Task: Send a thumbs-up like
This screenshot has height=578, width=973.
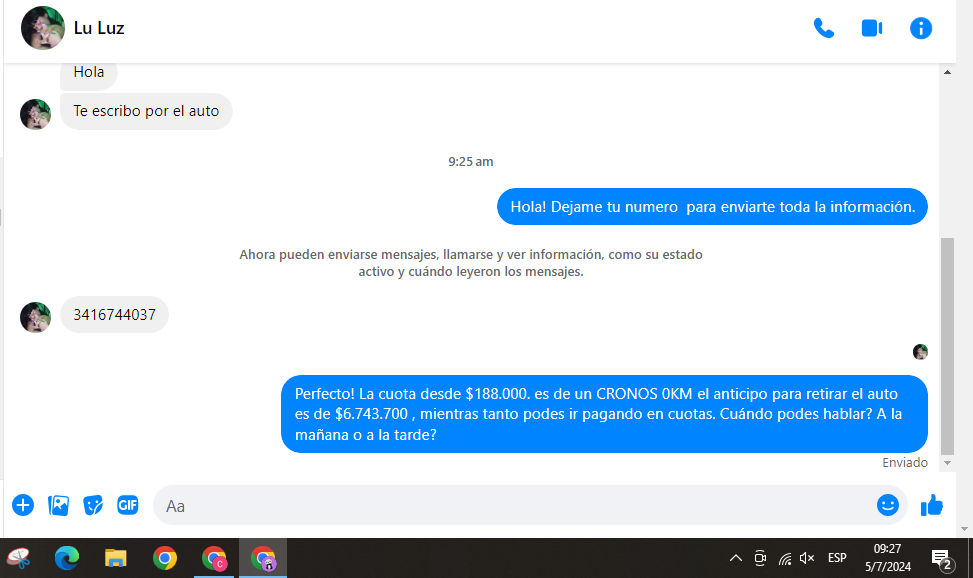Action: tap(931, 505)
